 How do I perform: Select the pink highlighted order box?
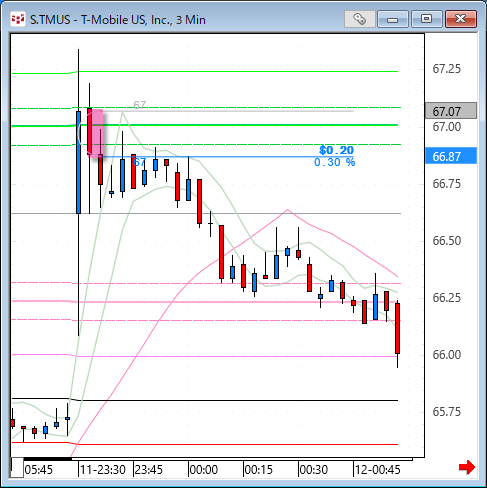click(x=97, y=133)
